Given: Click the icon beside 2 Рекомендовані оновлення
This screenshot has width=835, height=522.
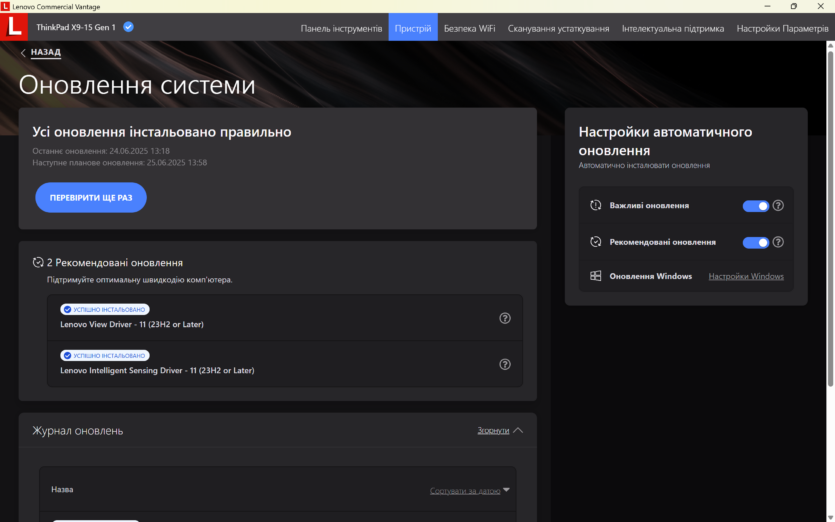Looking at the screenshot, I should point(38,262).
